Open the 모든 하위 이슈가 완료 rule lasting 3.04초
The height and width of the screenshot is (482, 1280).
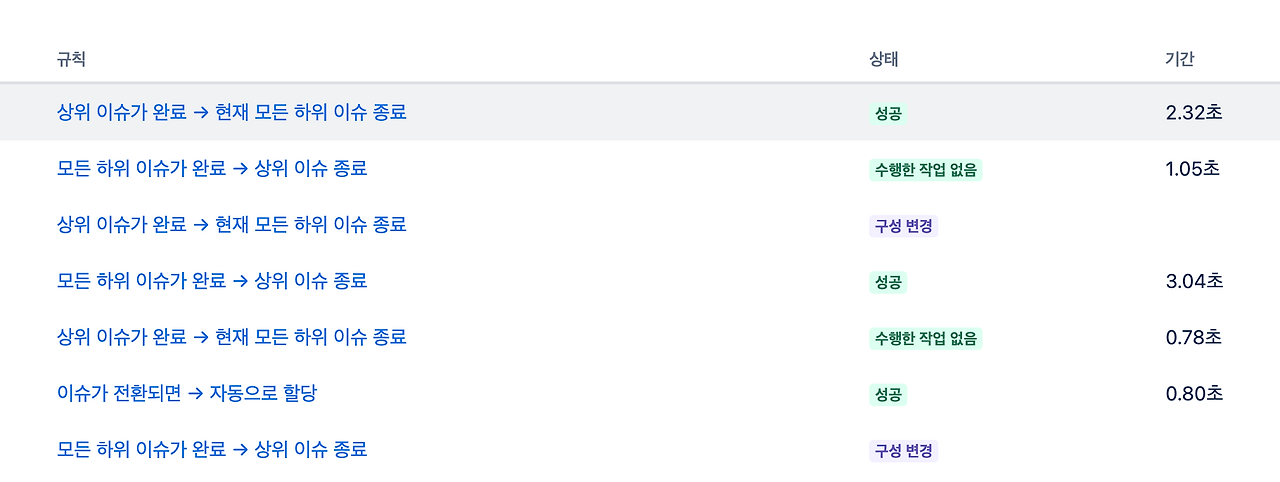pos(212,281)
